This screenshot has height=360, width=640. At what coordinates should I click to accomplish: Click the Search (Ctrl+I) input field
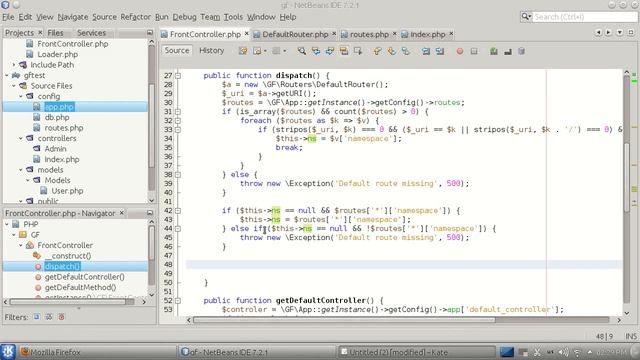[x=585, y=17]
